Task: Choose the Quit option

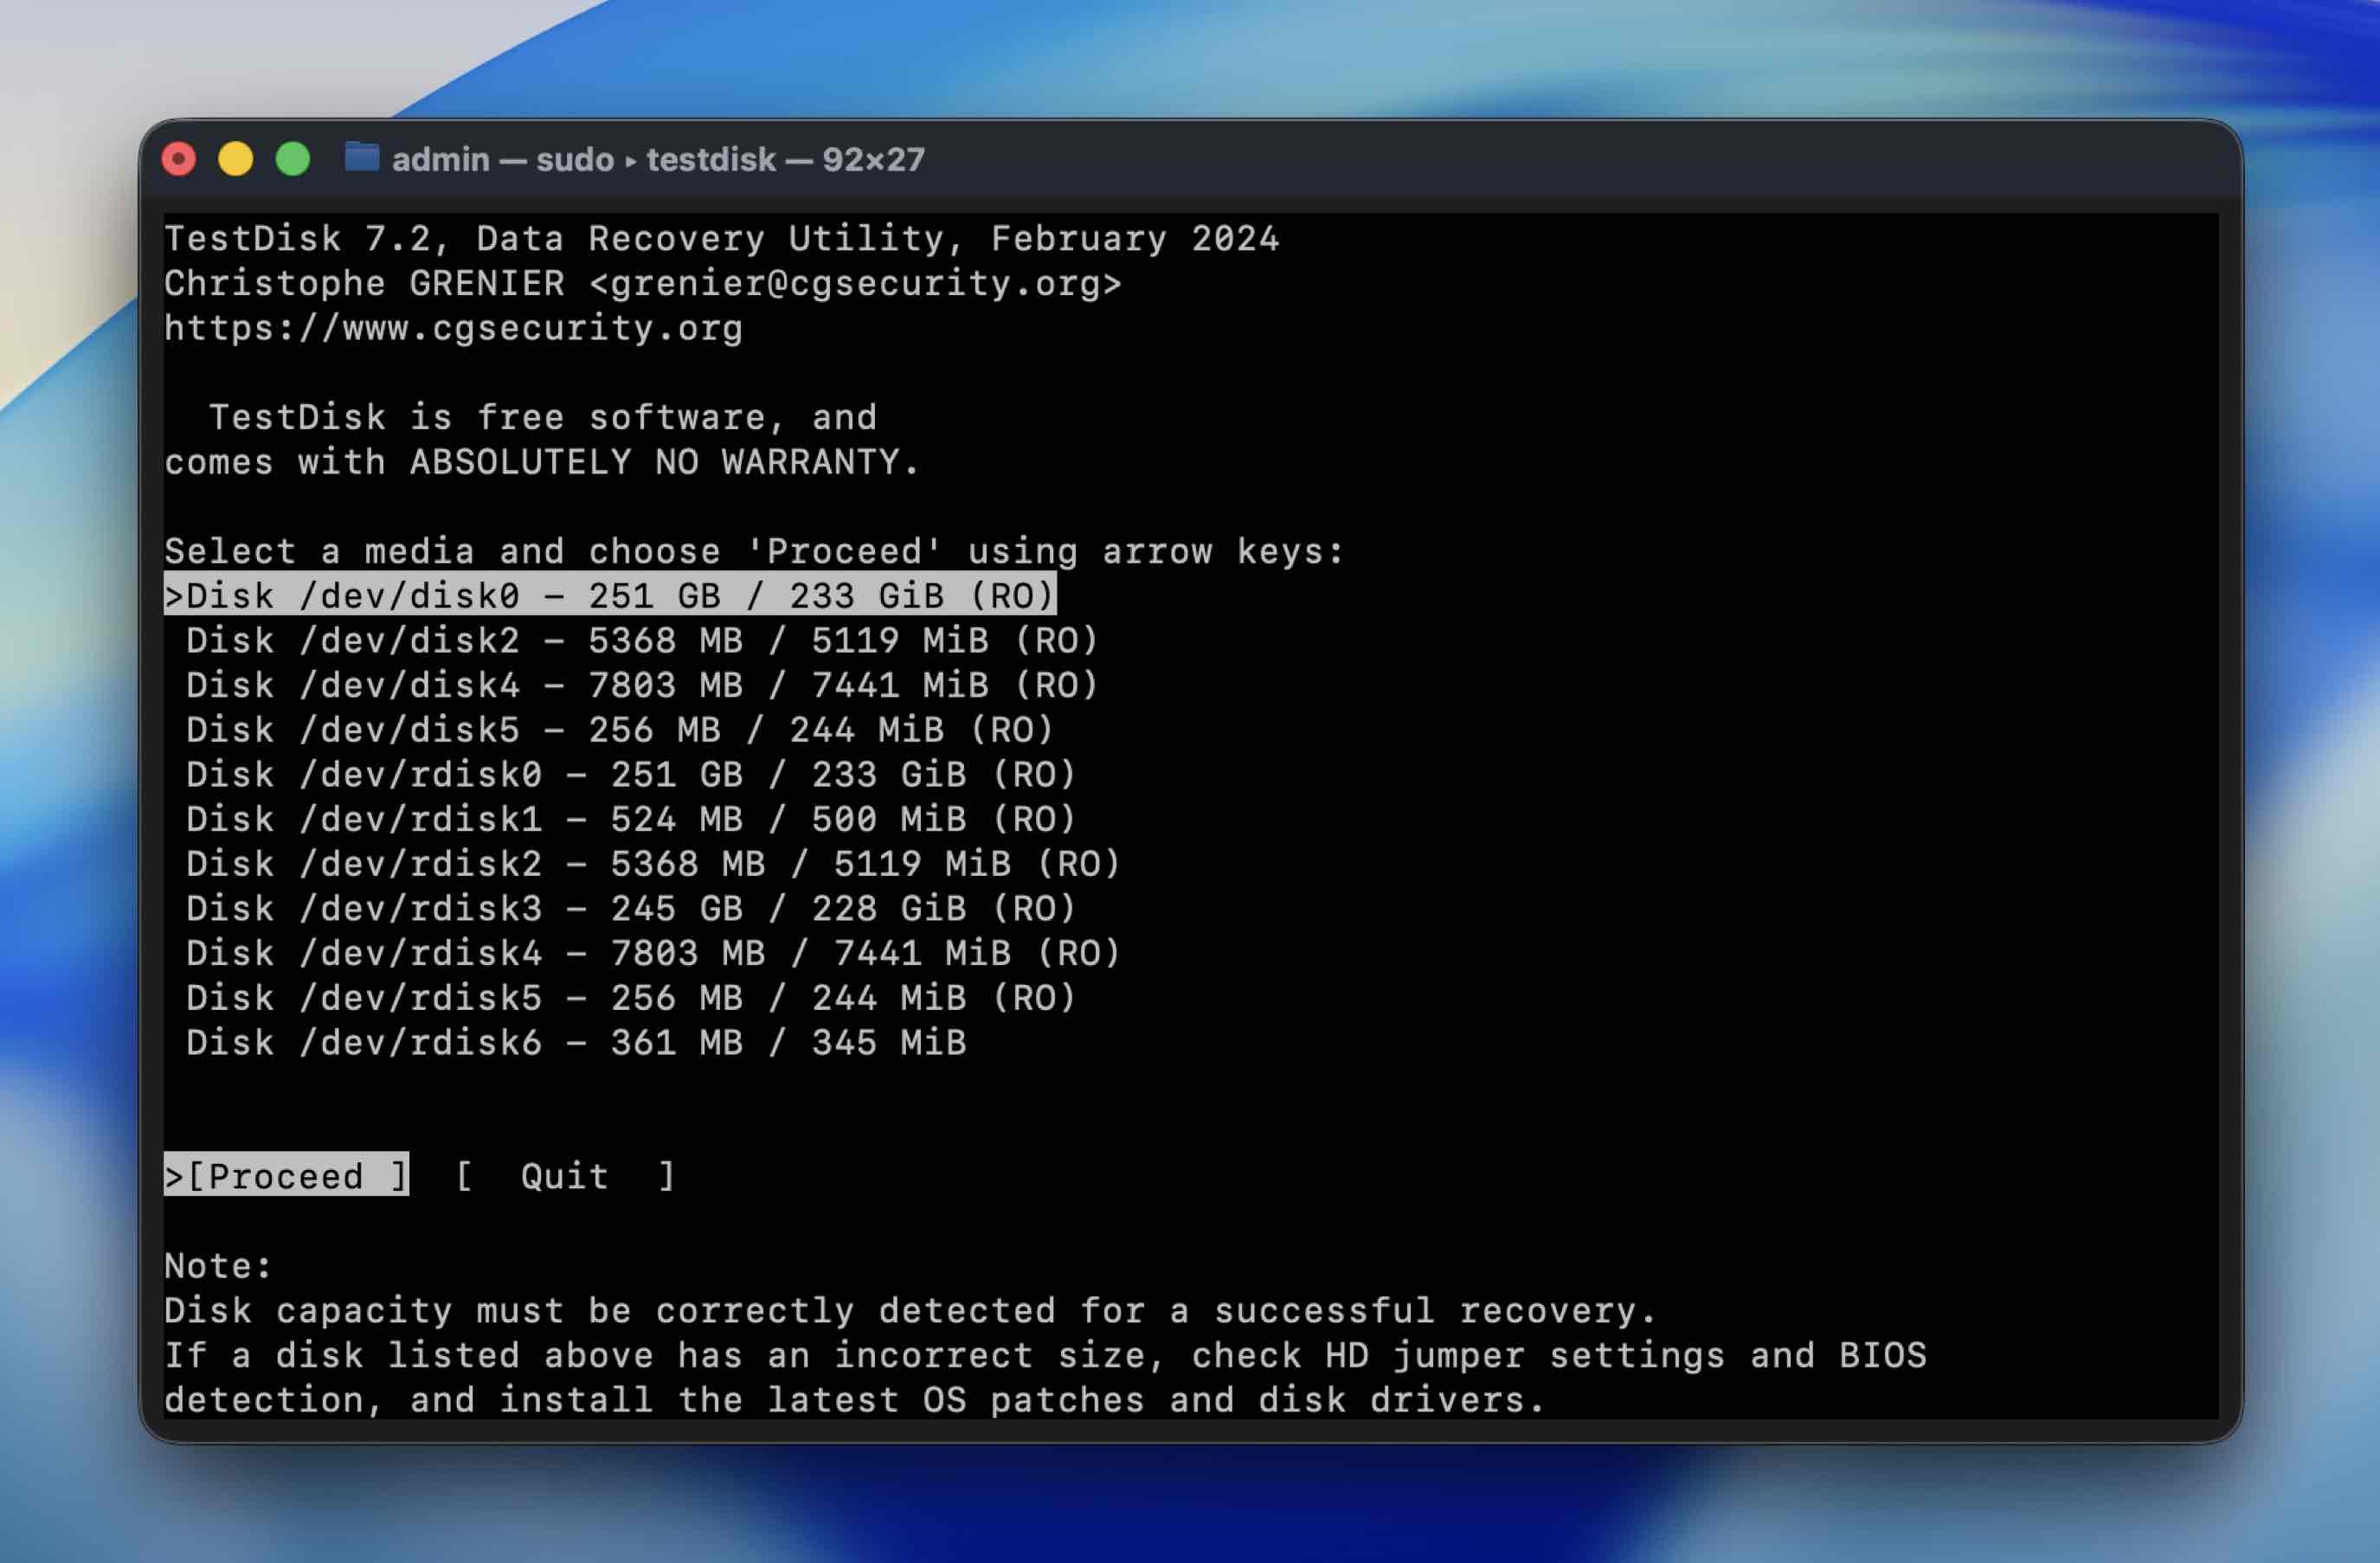Action: pyautogui.click(x=565, y=1176)
